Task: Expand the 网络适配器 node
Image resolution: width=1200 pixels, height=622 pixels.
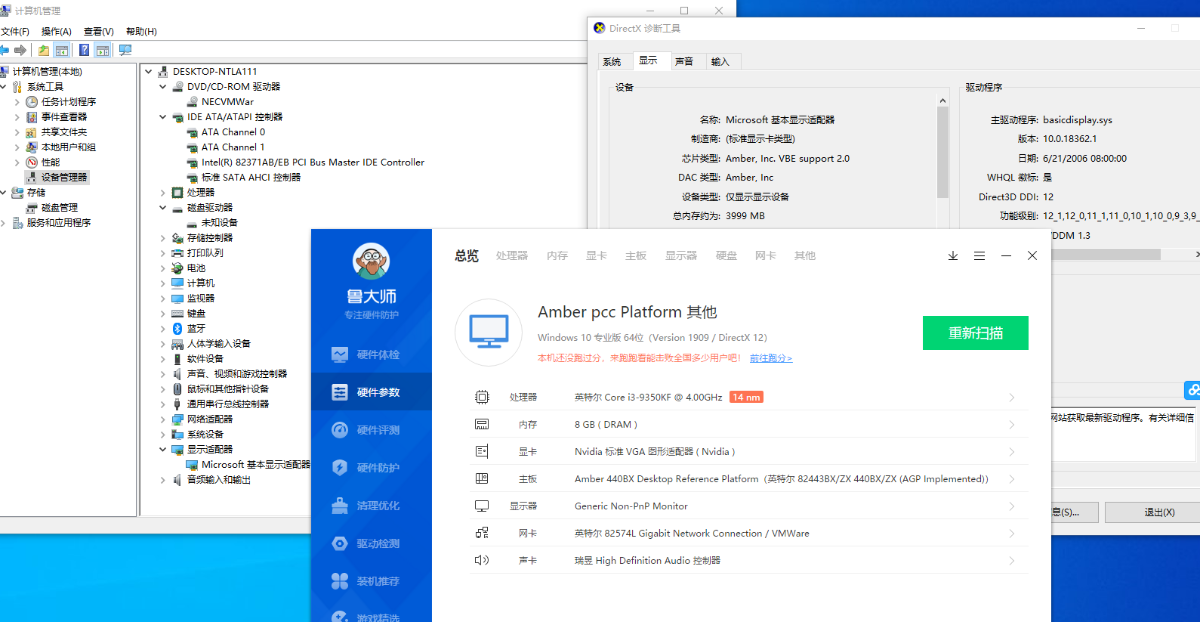Action: click(x=163, y=419)
